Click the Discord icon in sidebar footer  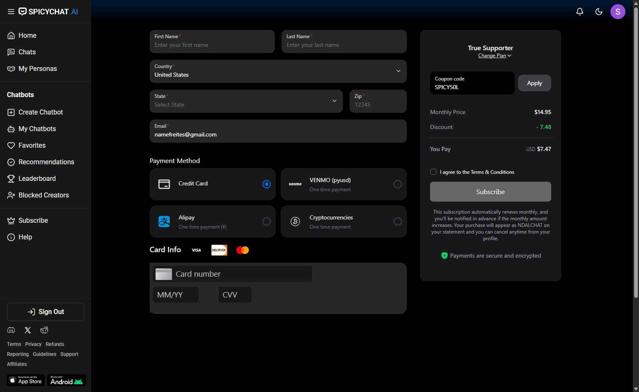coord(11,330)
